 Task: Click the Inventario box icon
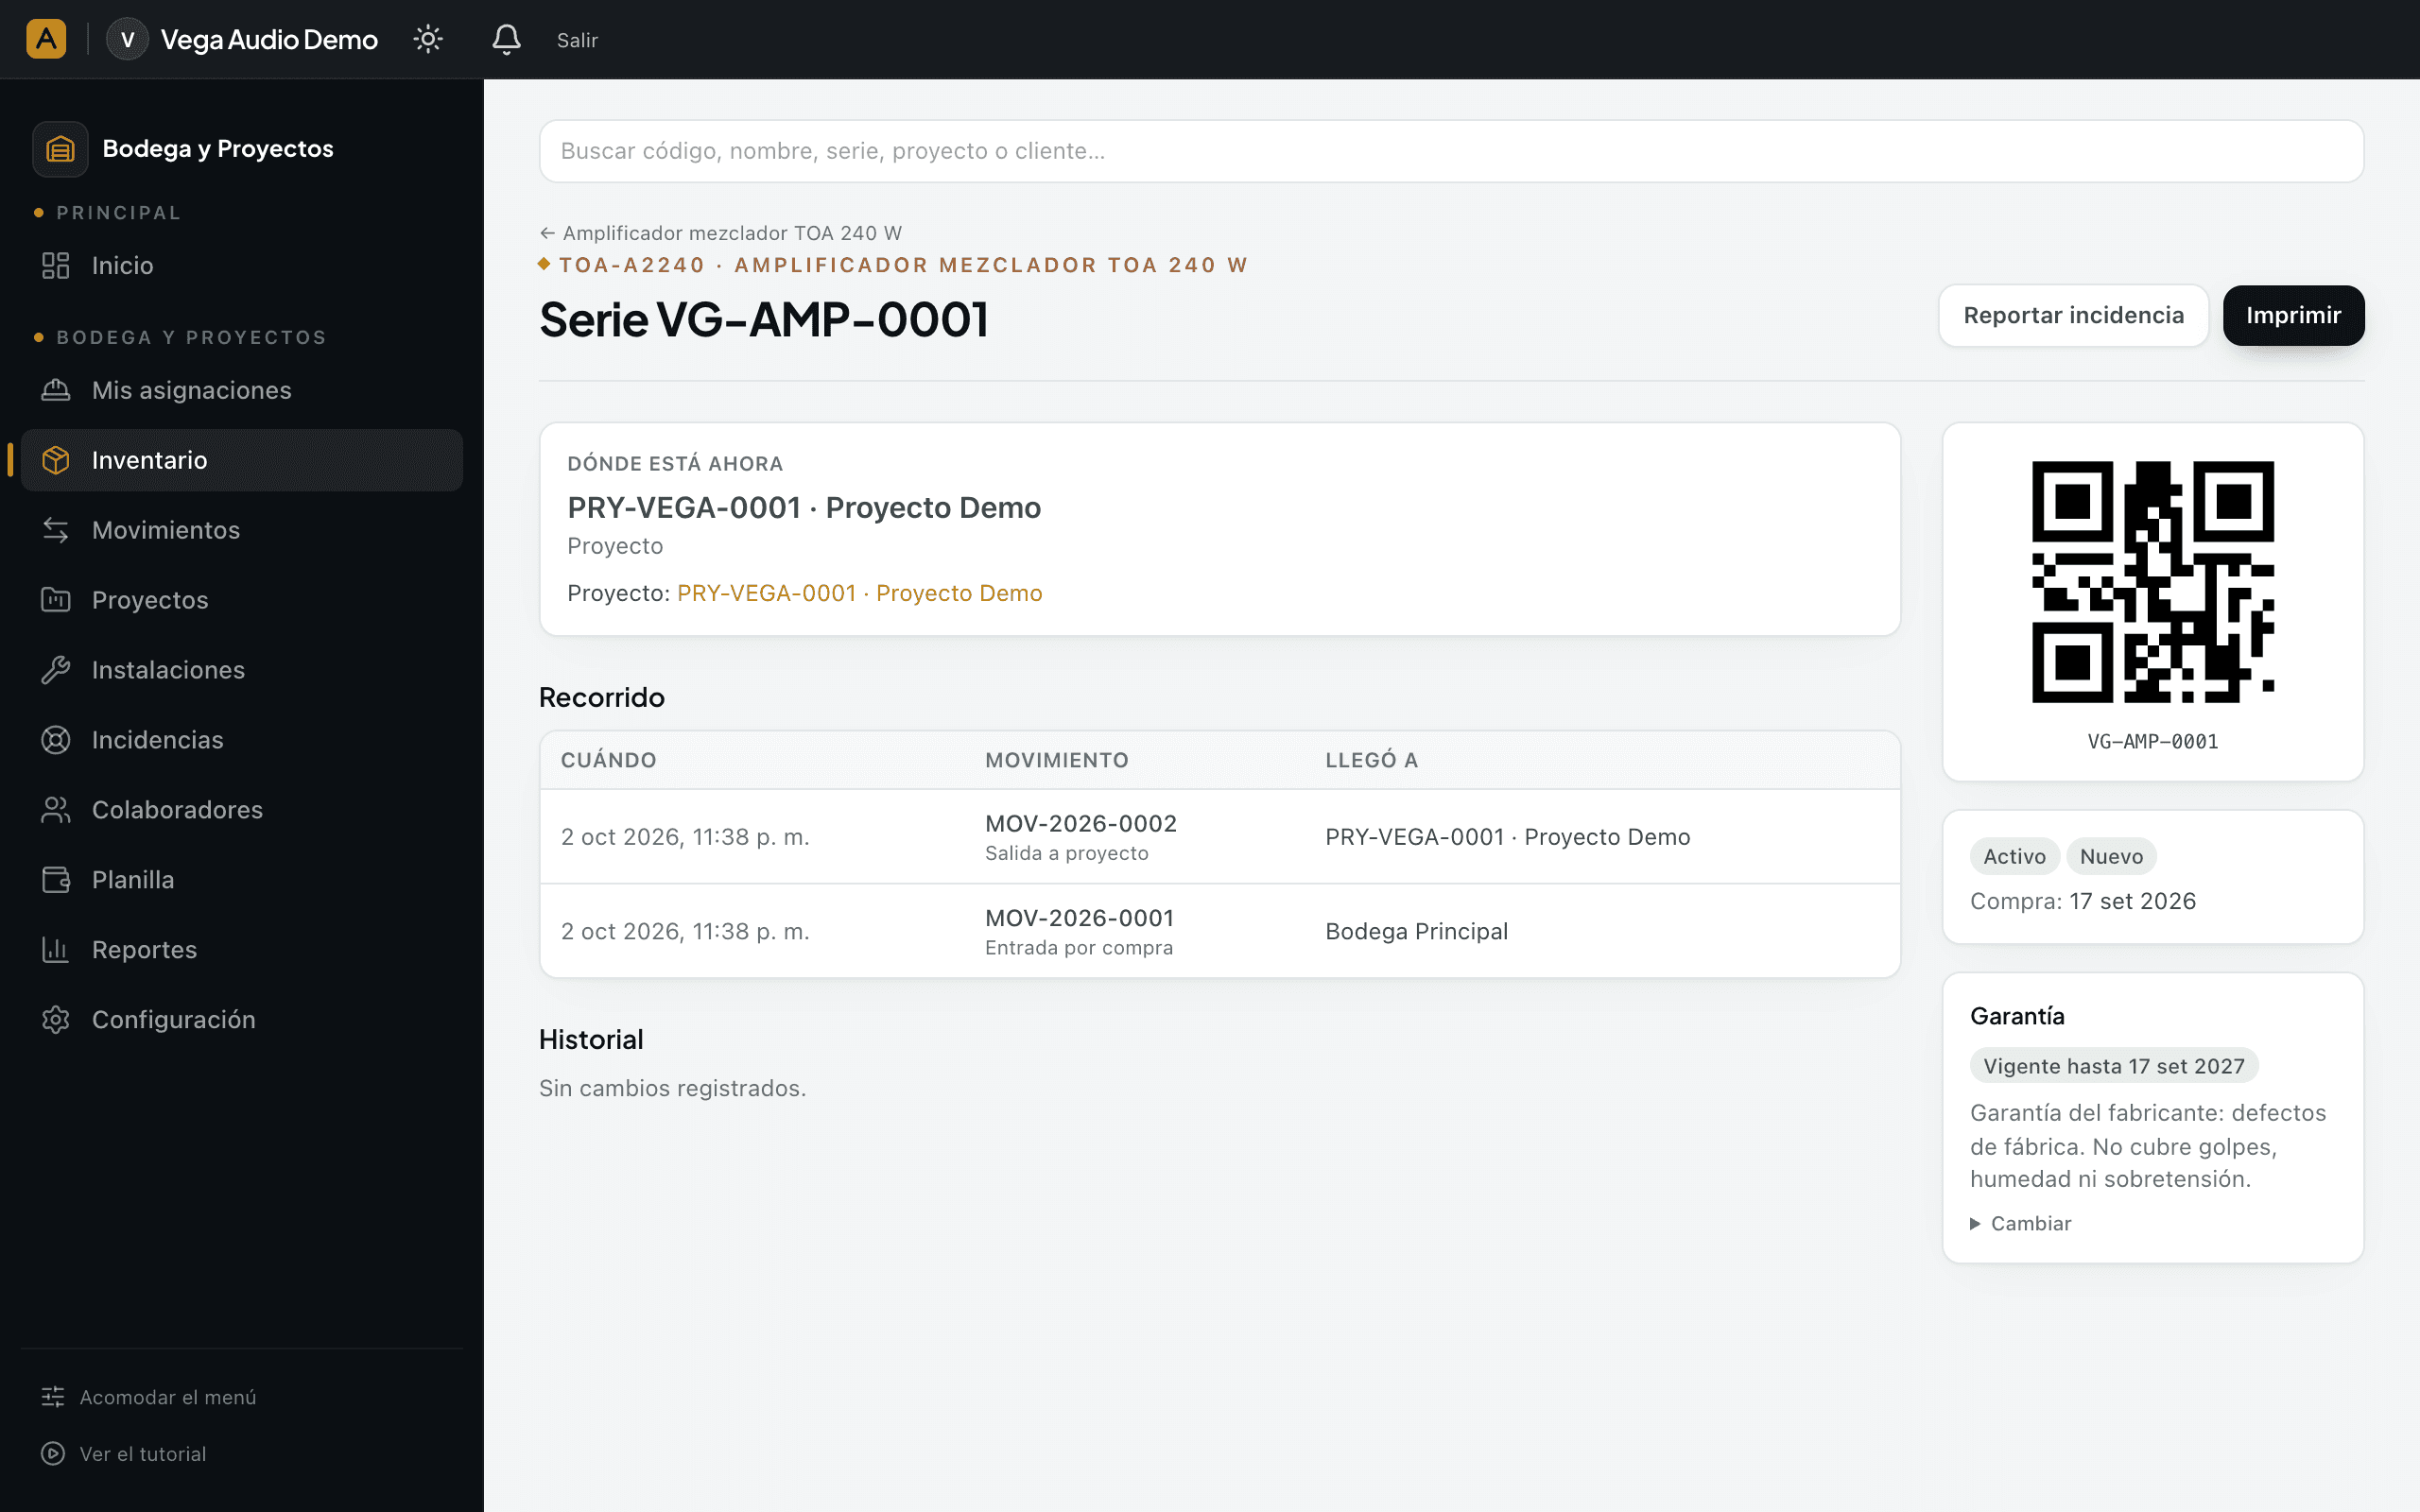[x=56, y=460]
